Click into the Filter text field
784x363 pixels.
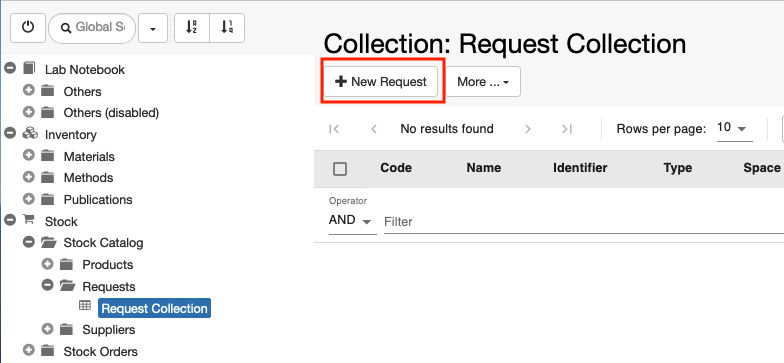tap(584, 222)
